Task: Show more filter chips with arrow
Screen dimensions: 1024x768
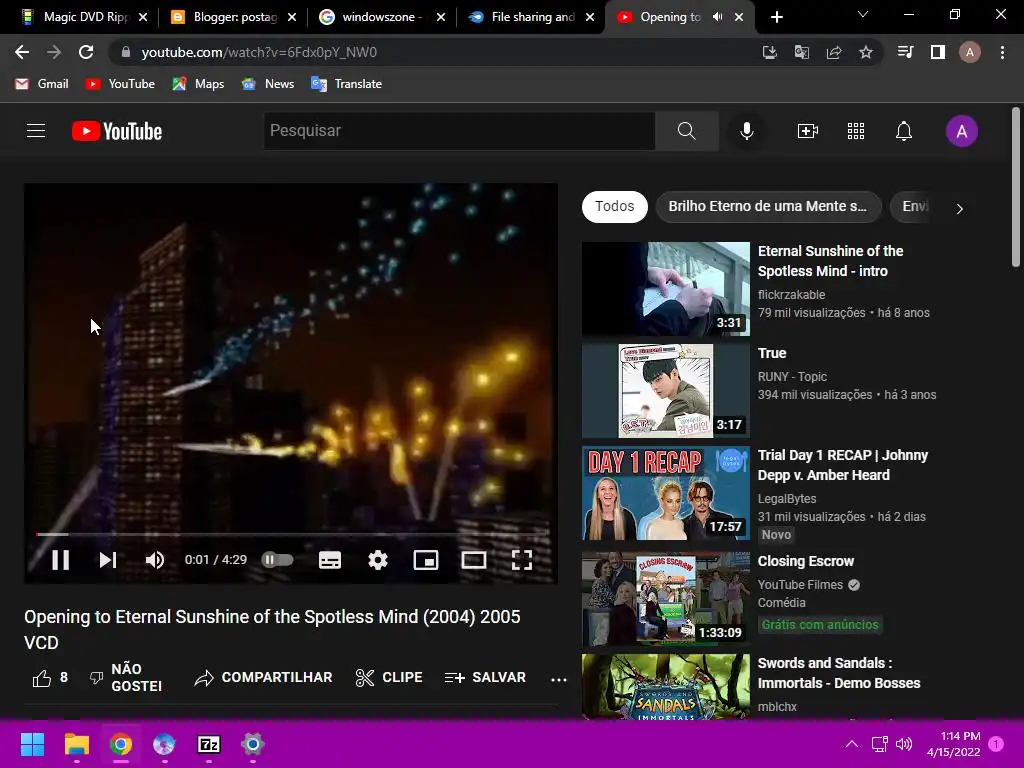Action: pyautogui.click(x=959, y=209)
